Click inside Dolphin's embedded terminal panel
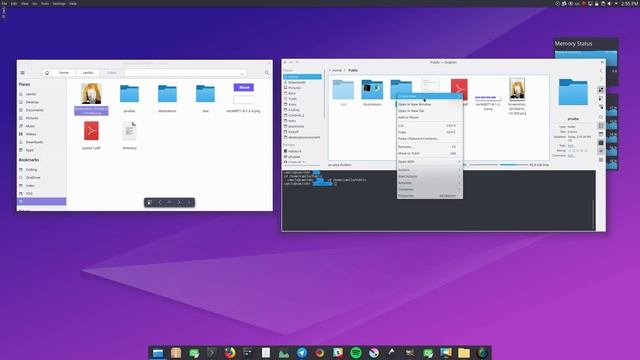Viewport: 640px width, 360px height. point(438,200)
